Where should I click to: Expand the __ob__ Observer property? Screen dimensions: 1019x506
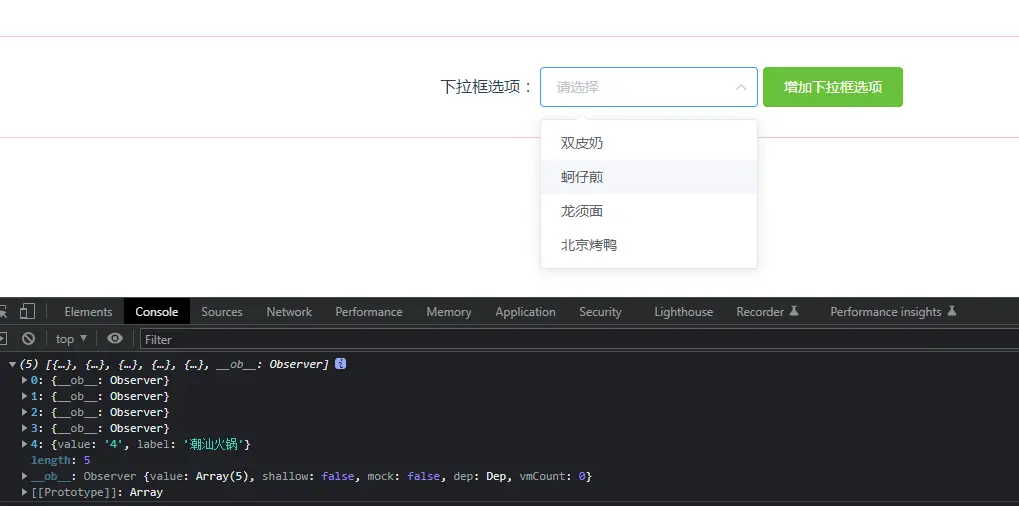point(25,476)
